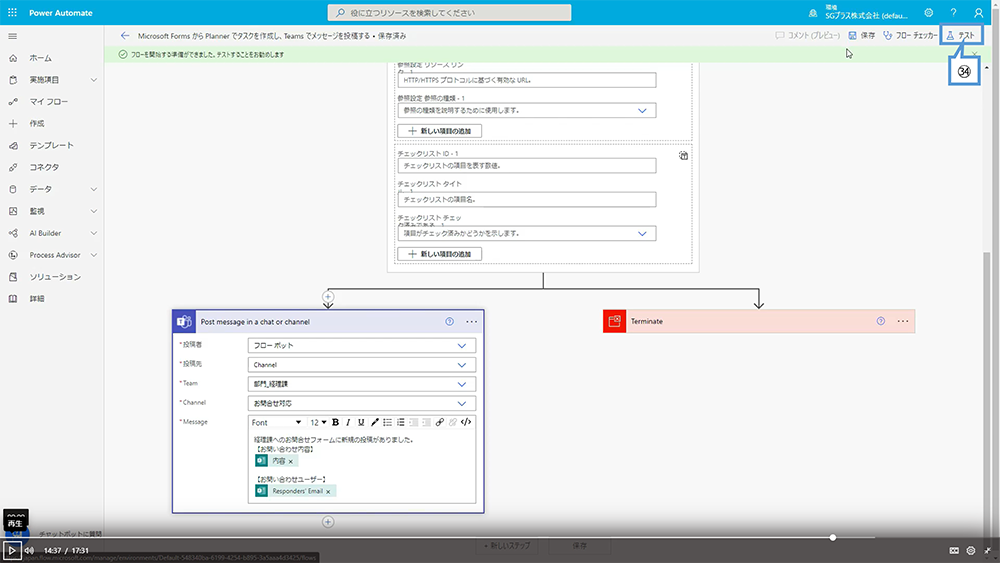This screenshot has width=1000, height=563.
Task: Click the red Terminate action icon
Action: point(614,321)
